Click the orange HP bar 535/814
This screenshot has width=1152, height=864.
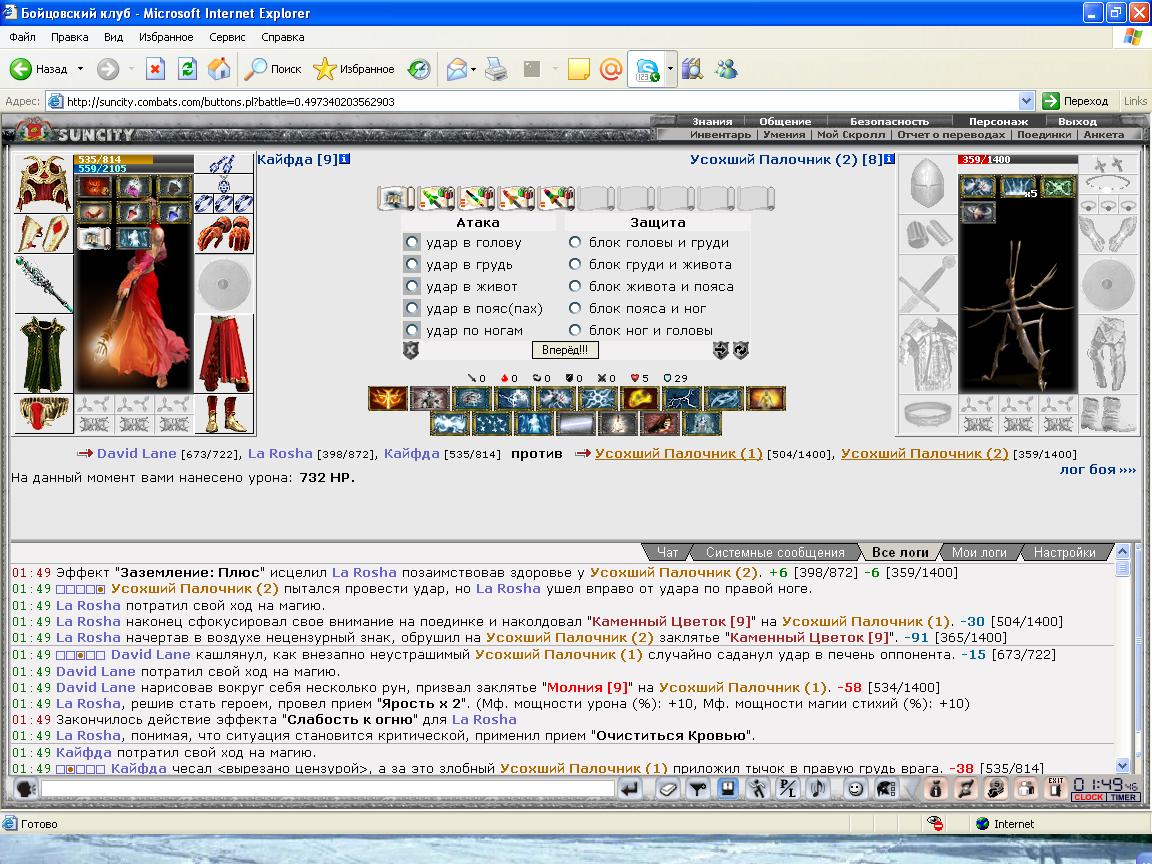click(134, 159)
